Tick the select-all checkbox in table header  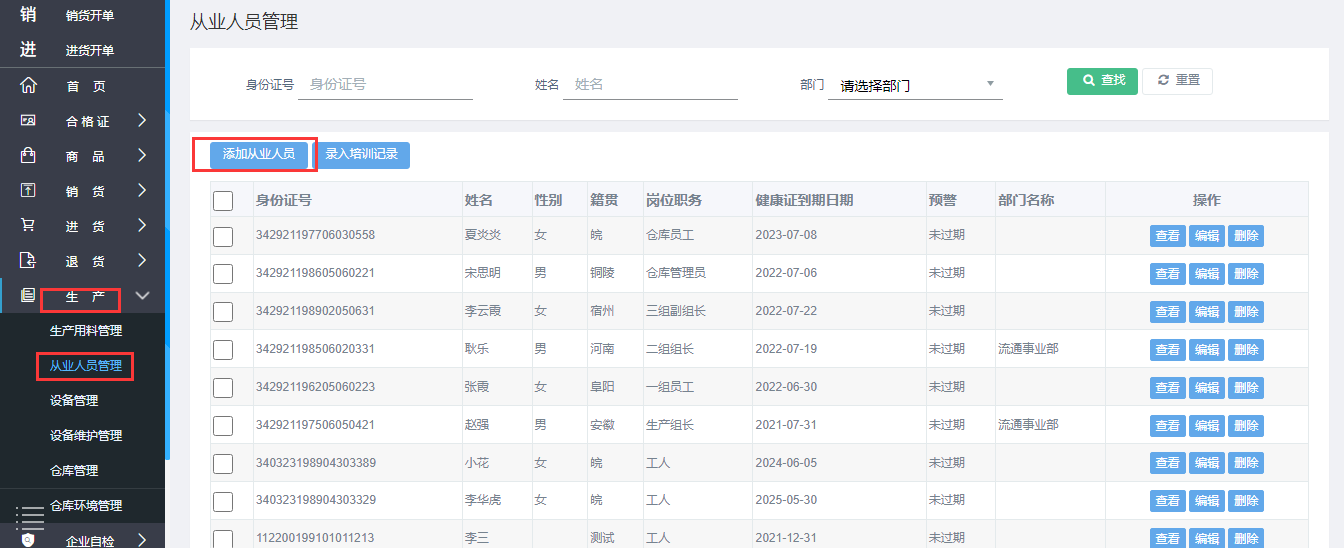click(223, 201)
